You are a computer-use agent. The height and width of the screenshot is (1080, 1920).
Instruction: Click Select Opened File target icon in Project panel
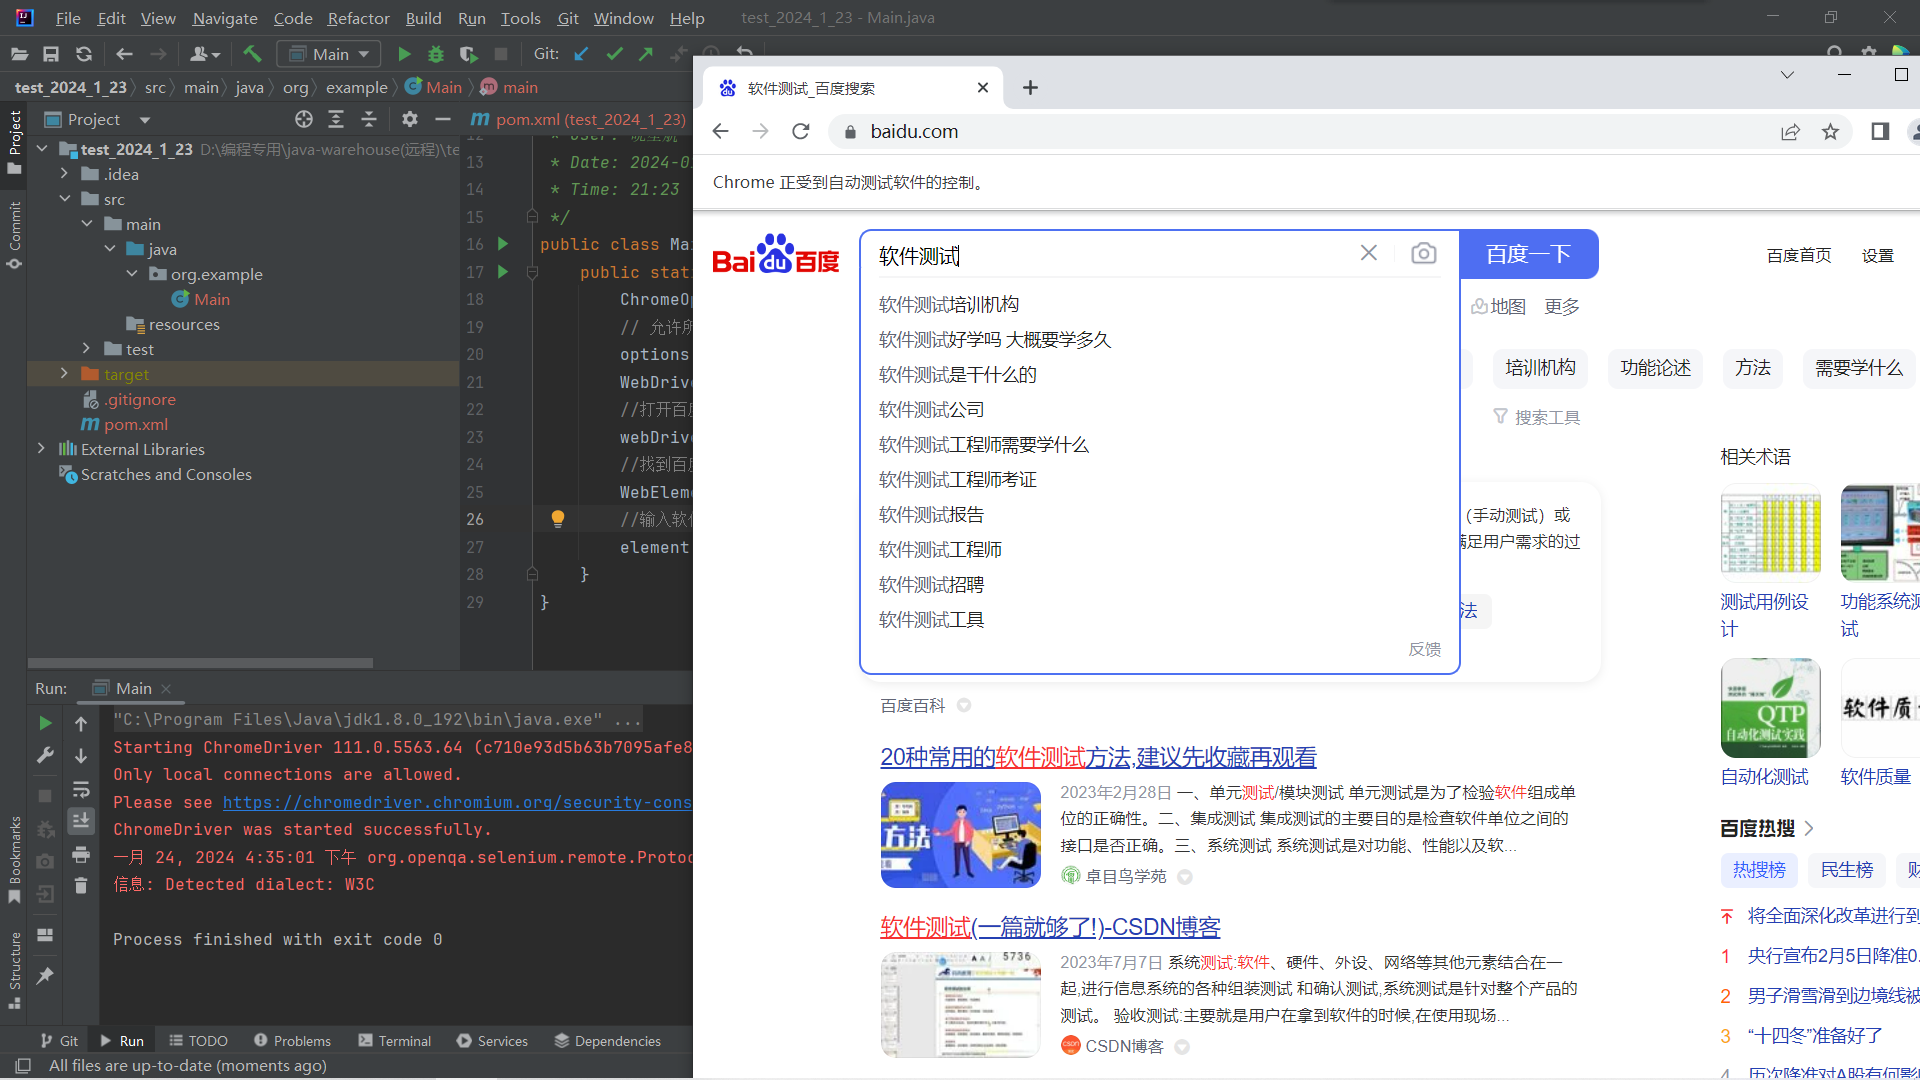point(304,119)
